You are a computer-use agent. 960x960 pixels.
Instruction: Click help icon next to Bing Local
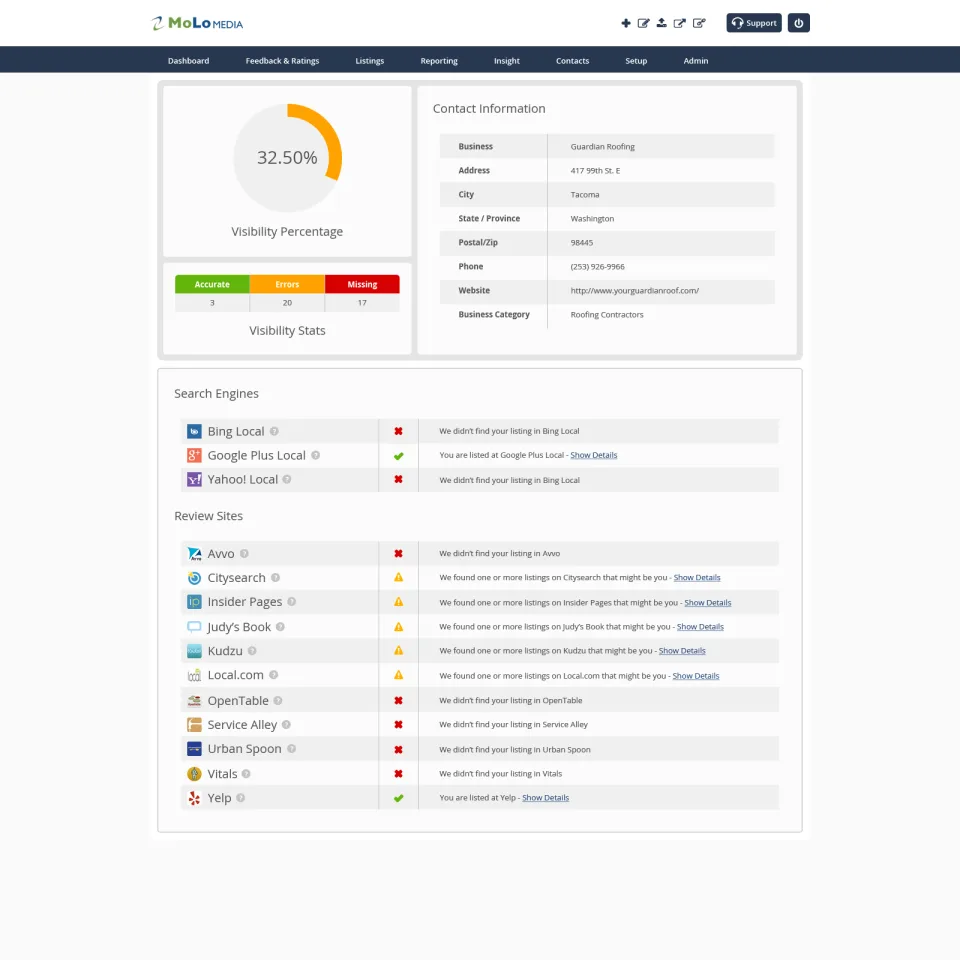pos(274,431)
